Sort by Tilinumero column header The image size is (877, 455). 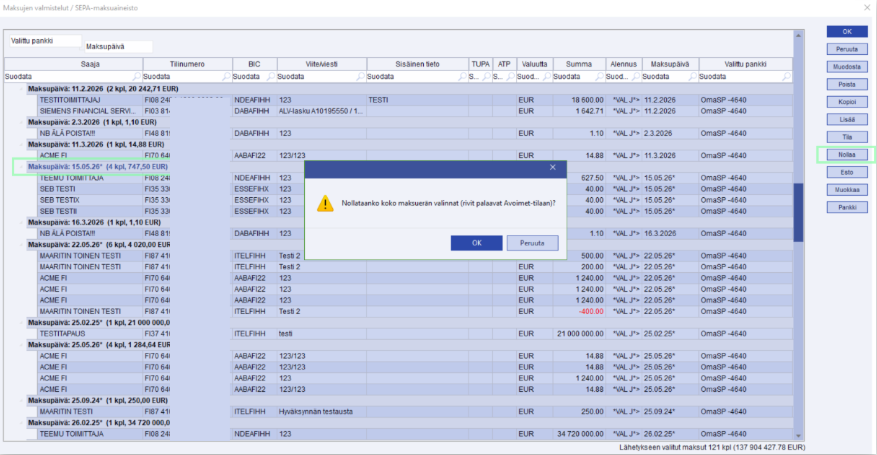pos(187,64)
